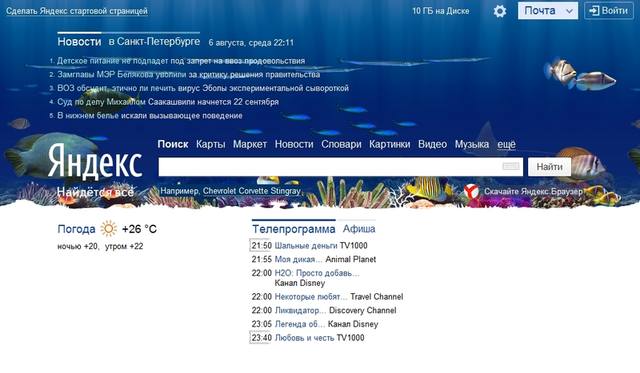Open the Карты tab
640x373 pixels.
point(210,144)
